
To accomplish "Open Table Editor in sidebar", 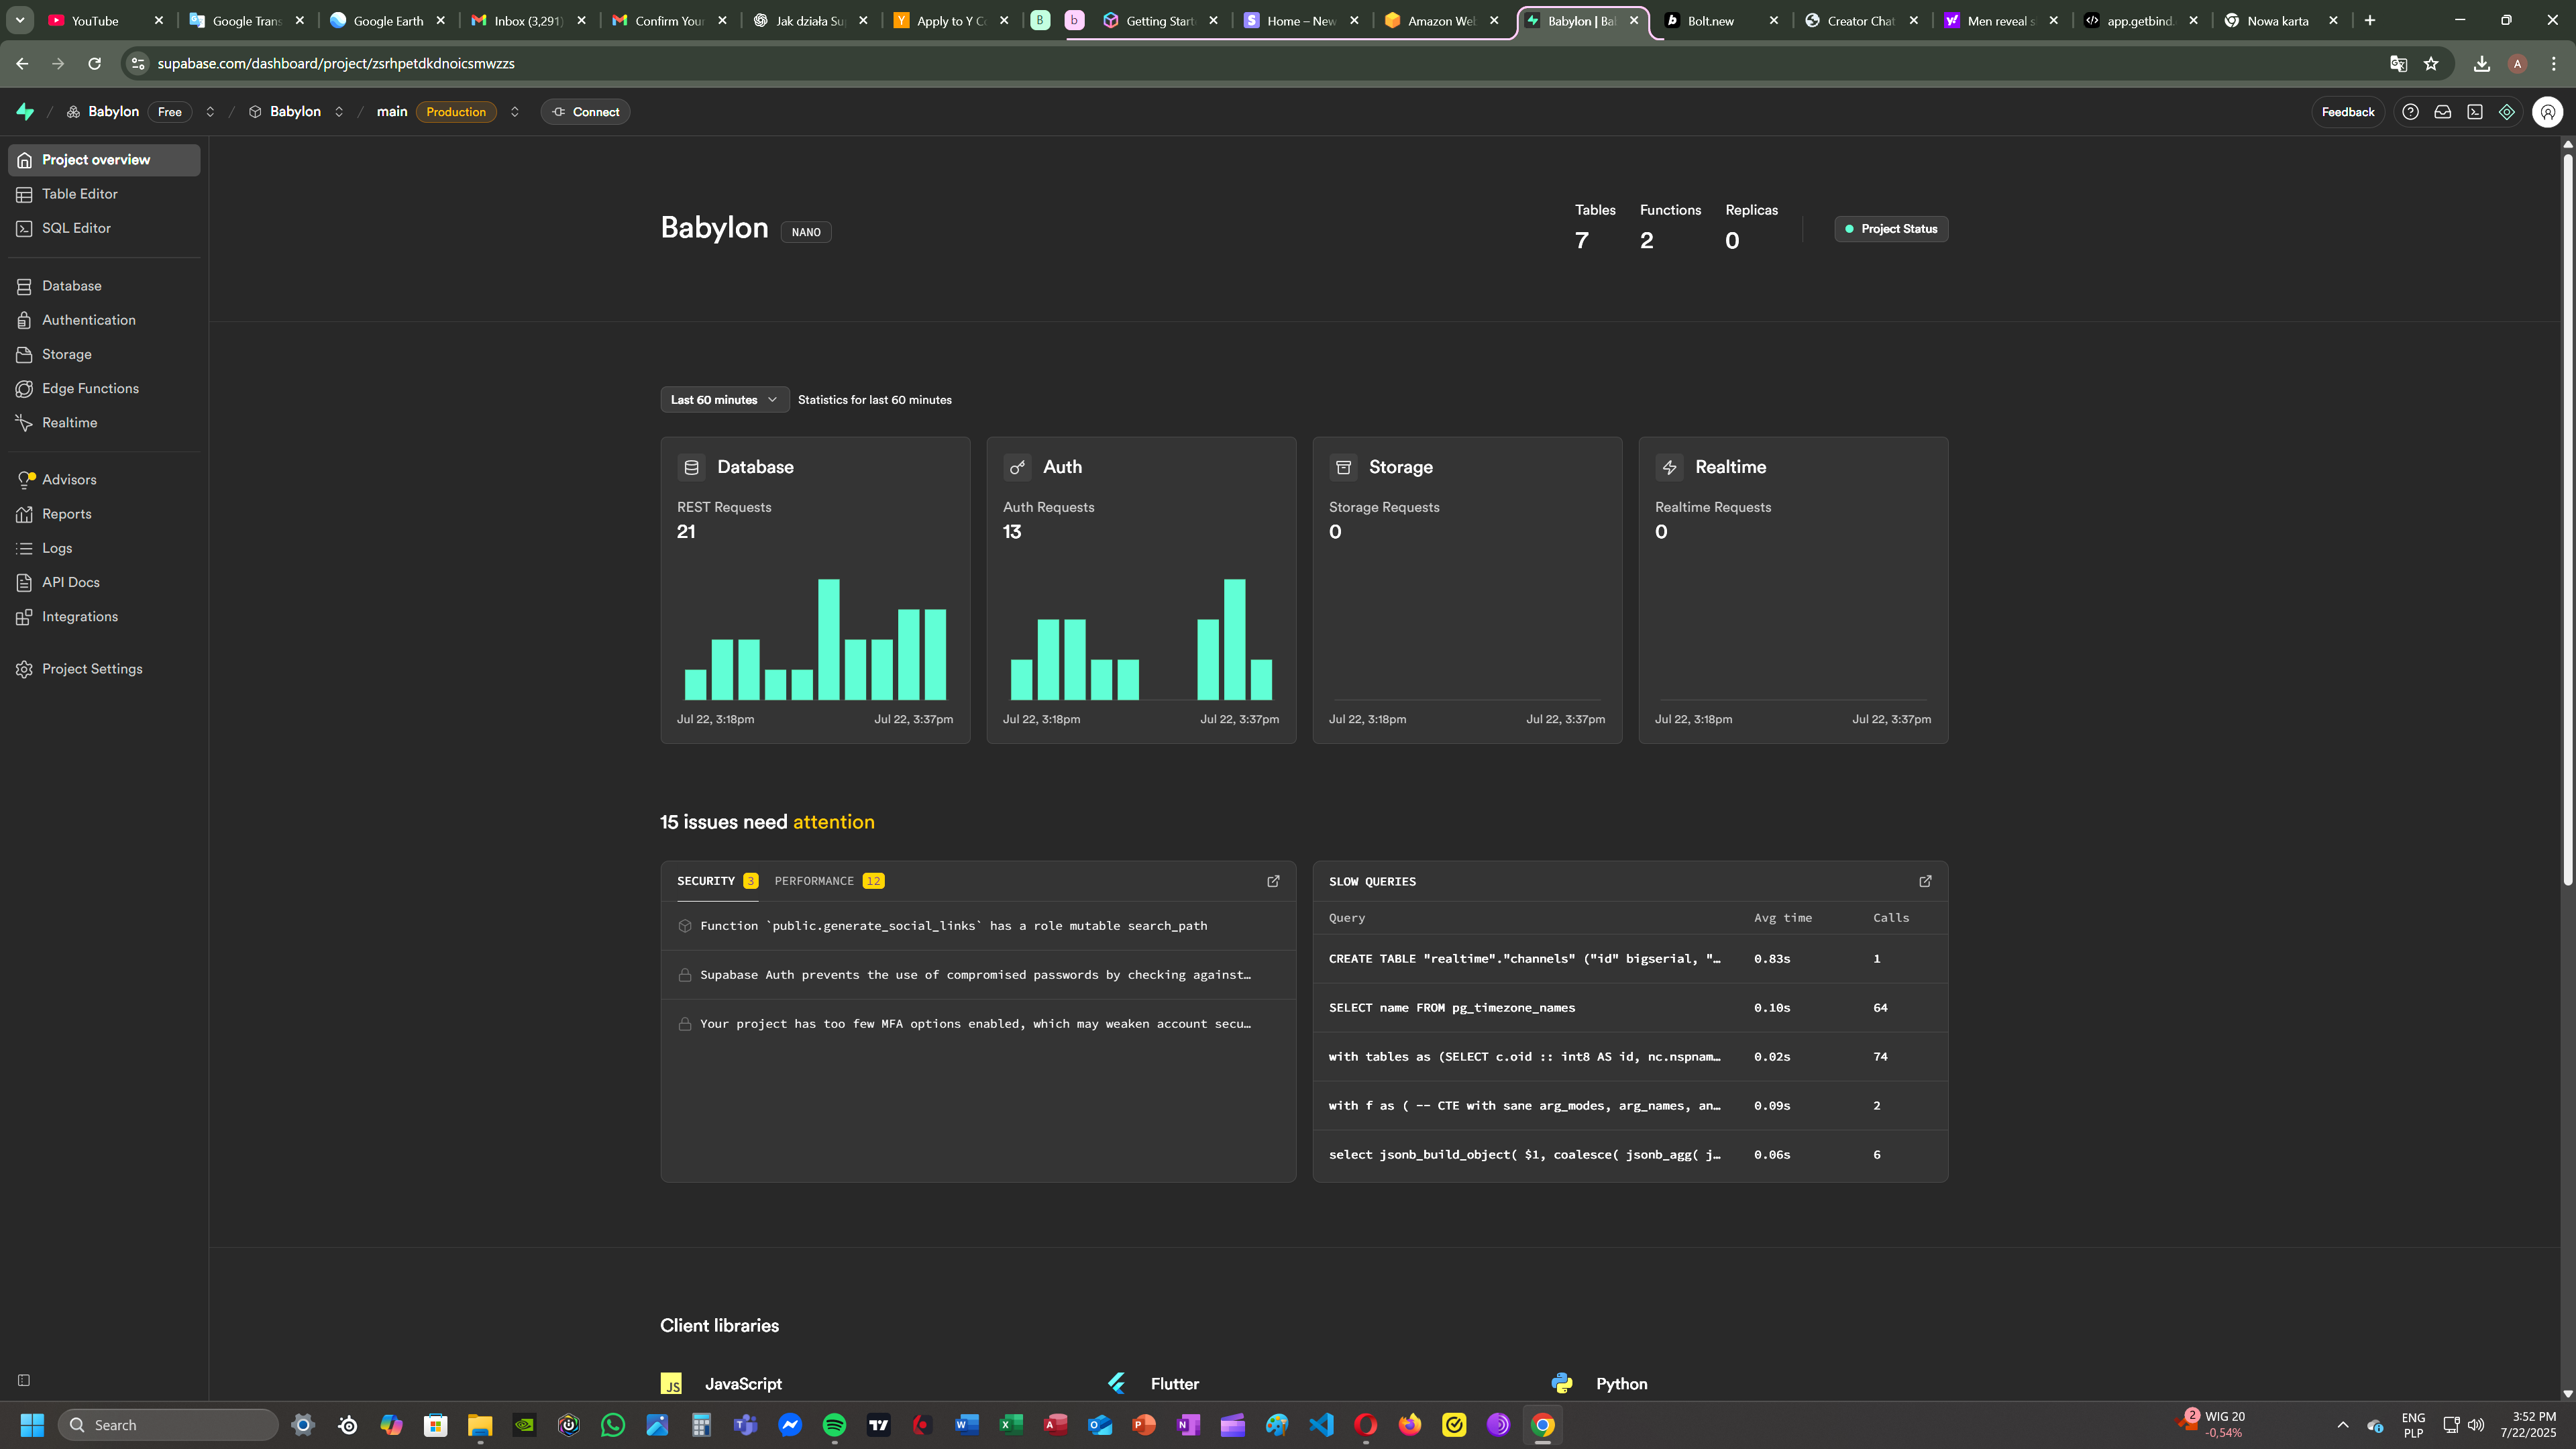I will tap(80, 194).
